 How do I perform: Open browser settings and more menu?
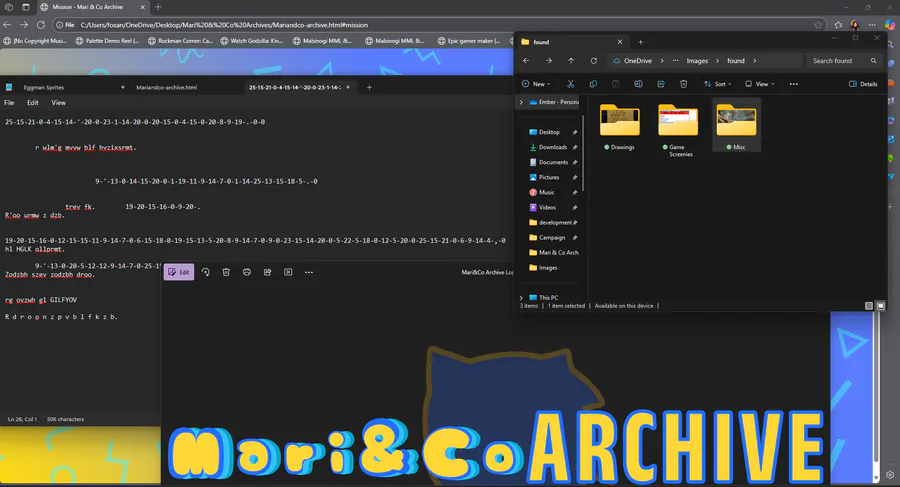[872, 25]
